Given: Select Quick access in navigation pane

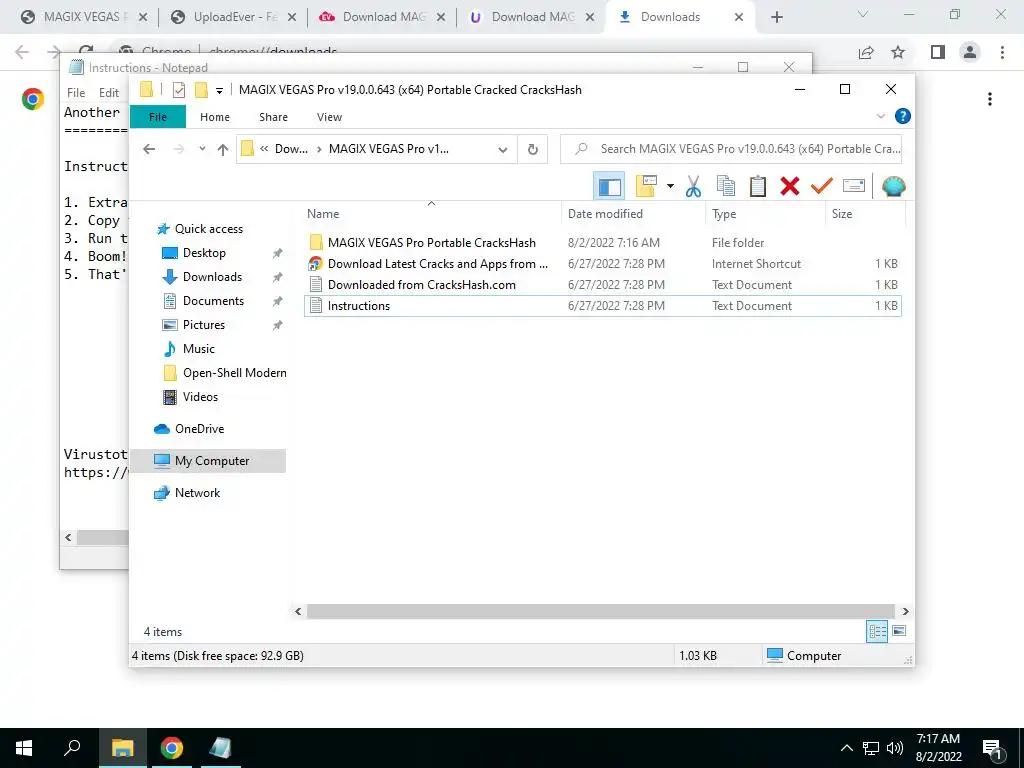Looking at the screenshot, I should [208, 229].
